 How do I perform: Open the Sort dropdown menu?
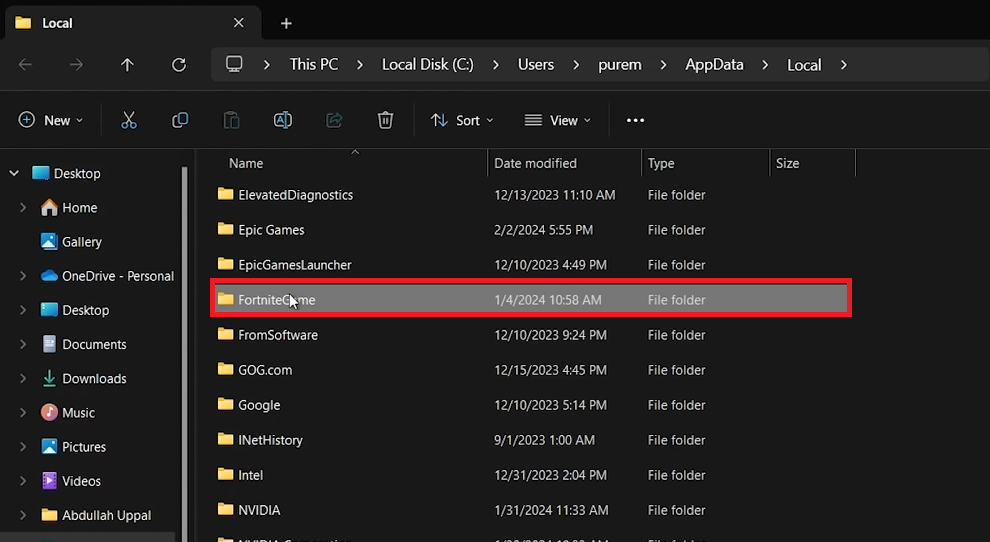[462, 120]
